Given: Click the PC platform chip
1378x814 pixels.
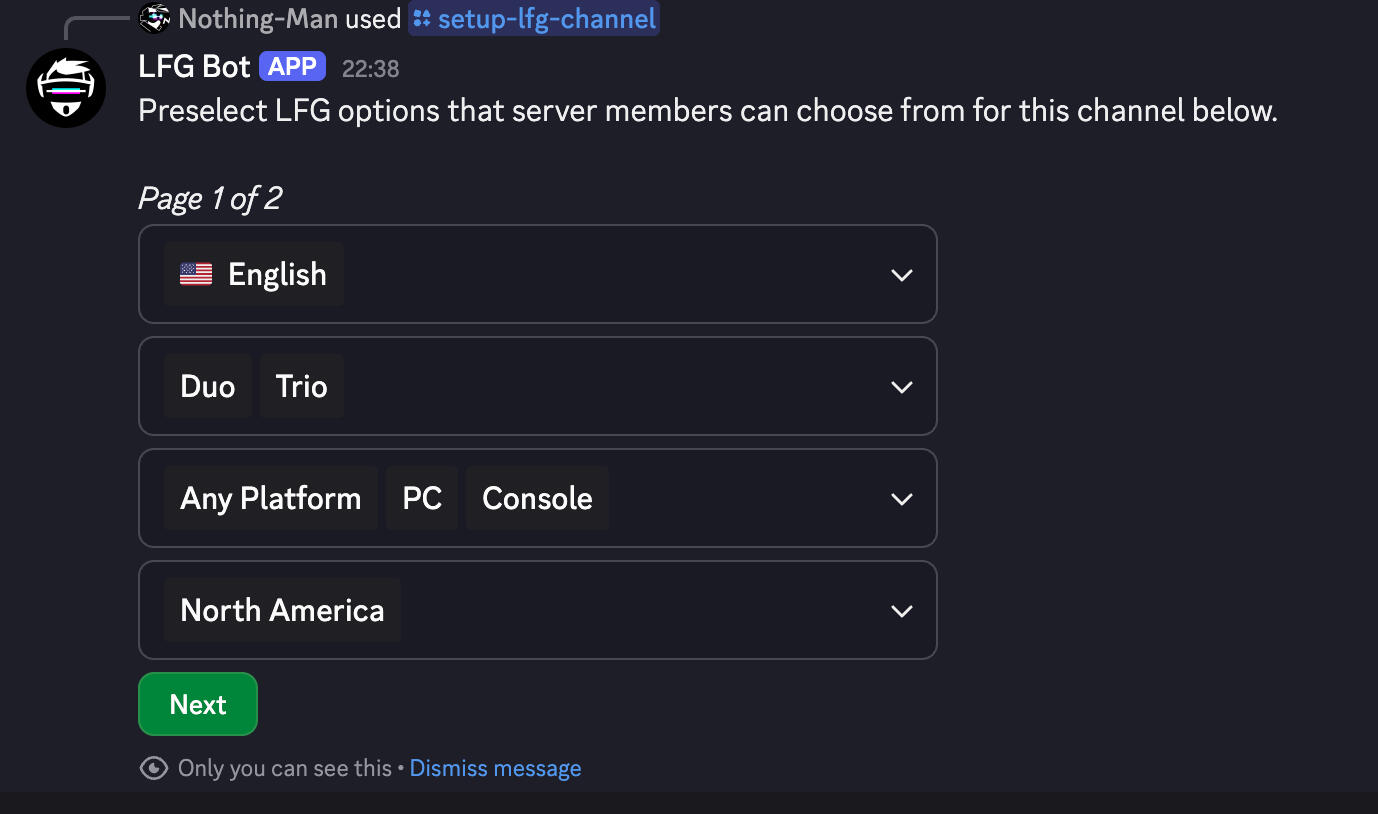Looking at the screenshot, I should (422, 498).
